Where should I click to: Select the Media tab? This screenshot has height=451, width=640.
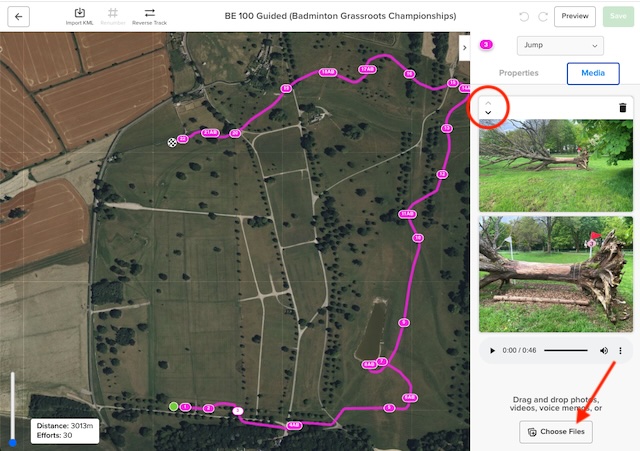coord(592,73)
